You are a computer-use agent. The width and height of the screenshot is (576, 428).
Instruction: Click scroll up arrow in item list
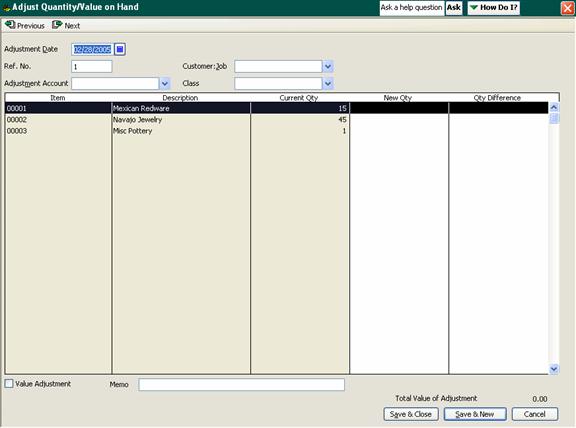pos(554,107)
